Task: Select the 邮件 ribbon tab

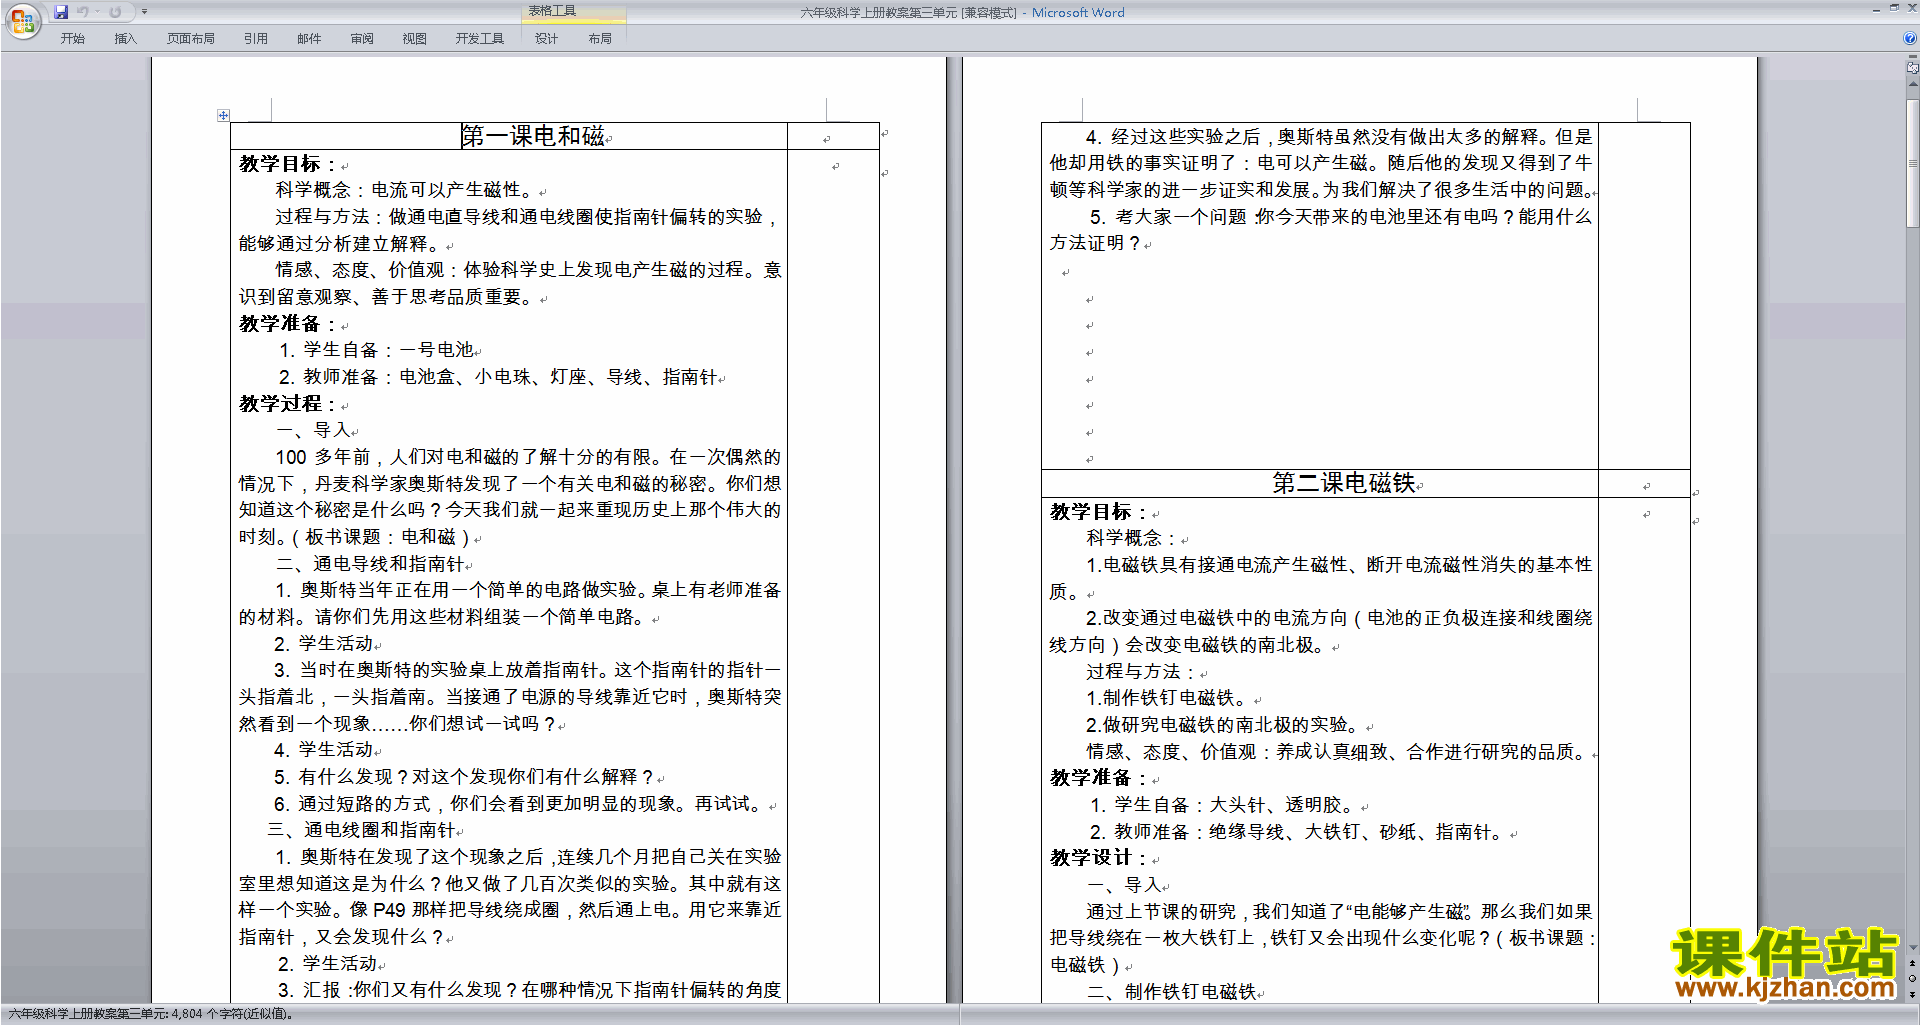Action: tap(309, 38)
